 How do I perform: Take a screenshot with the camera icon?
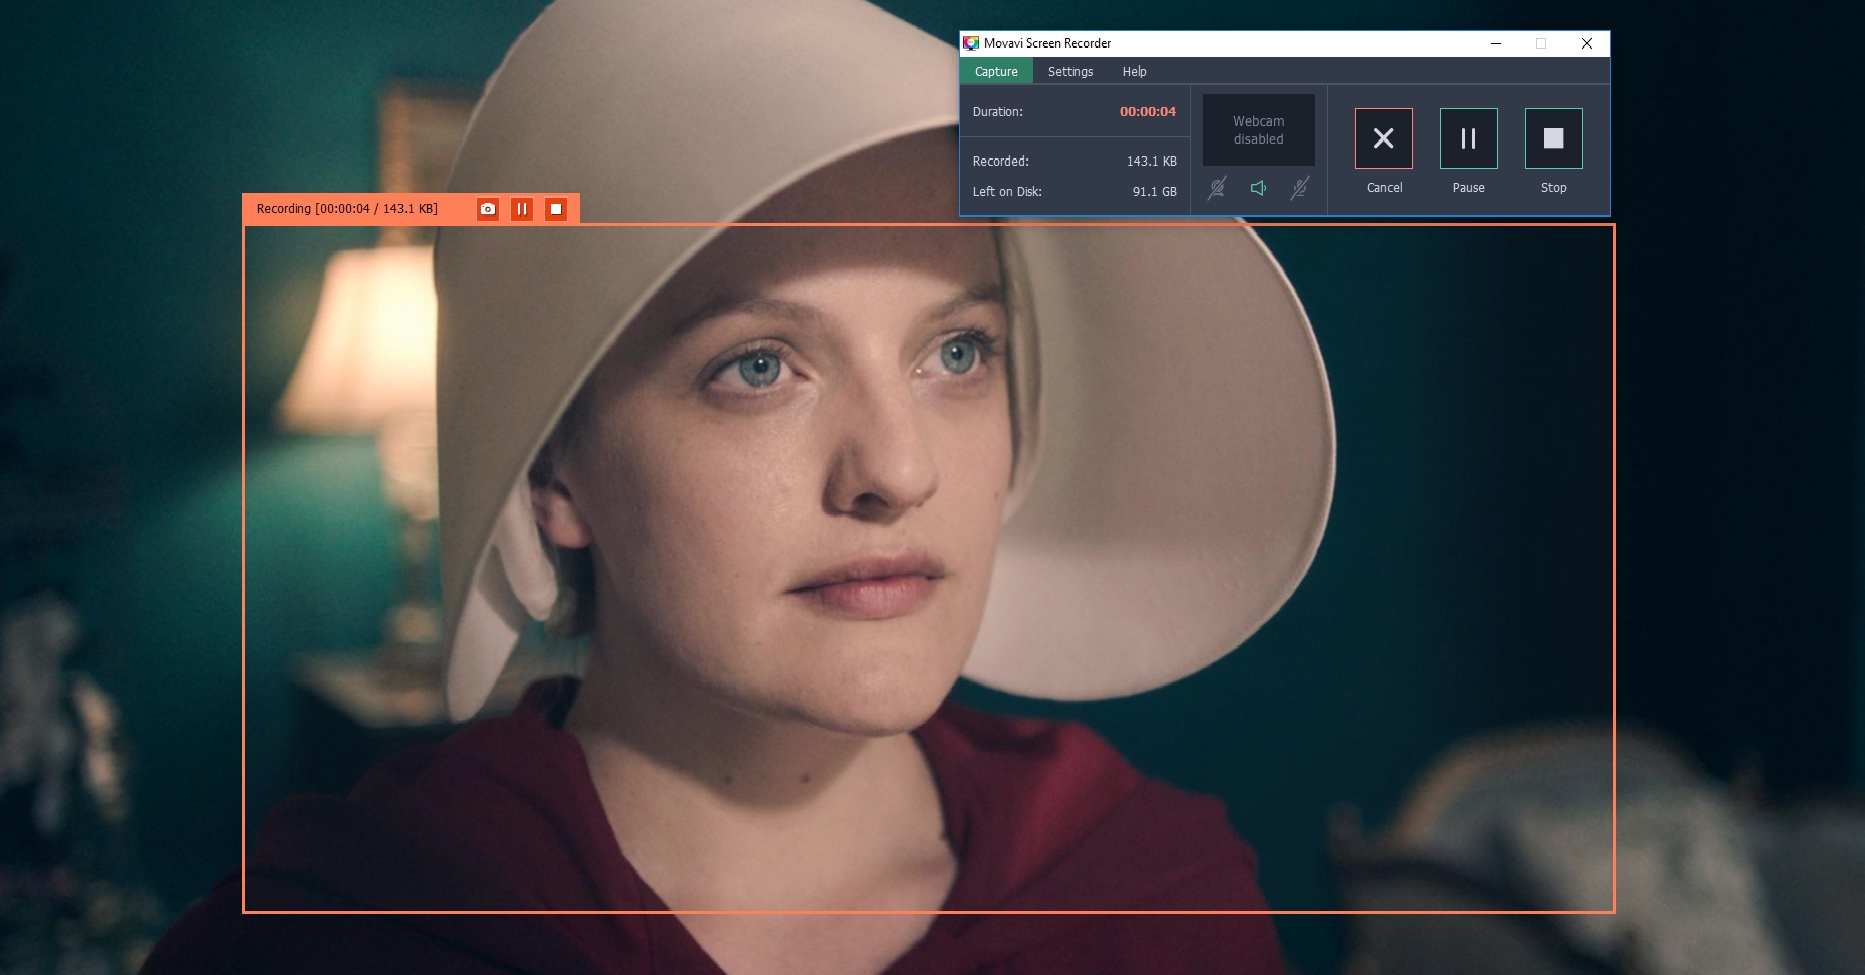[x=487, y=209]
